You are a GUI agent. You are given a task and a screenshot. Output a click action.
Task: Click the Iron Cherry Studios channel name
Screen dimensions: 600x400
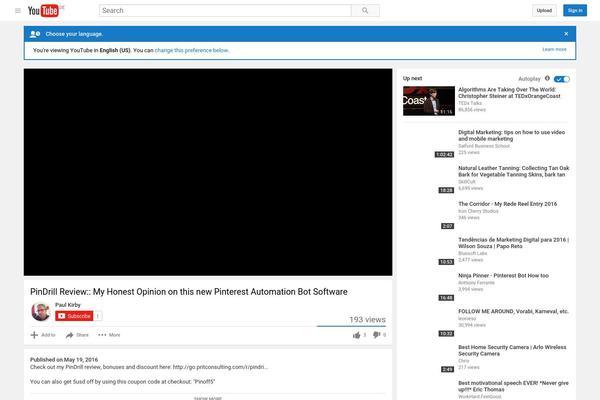point(478,211)
